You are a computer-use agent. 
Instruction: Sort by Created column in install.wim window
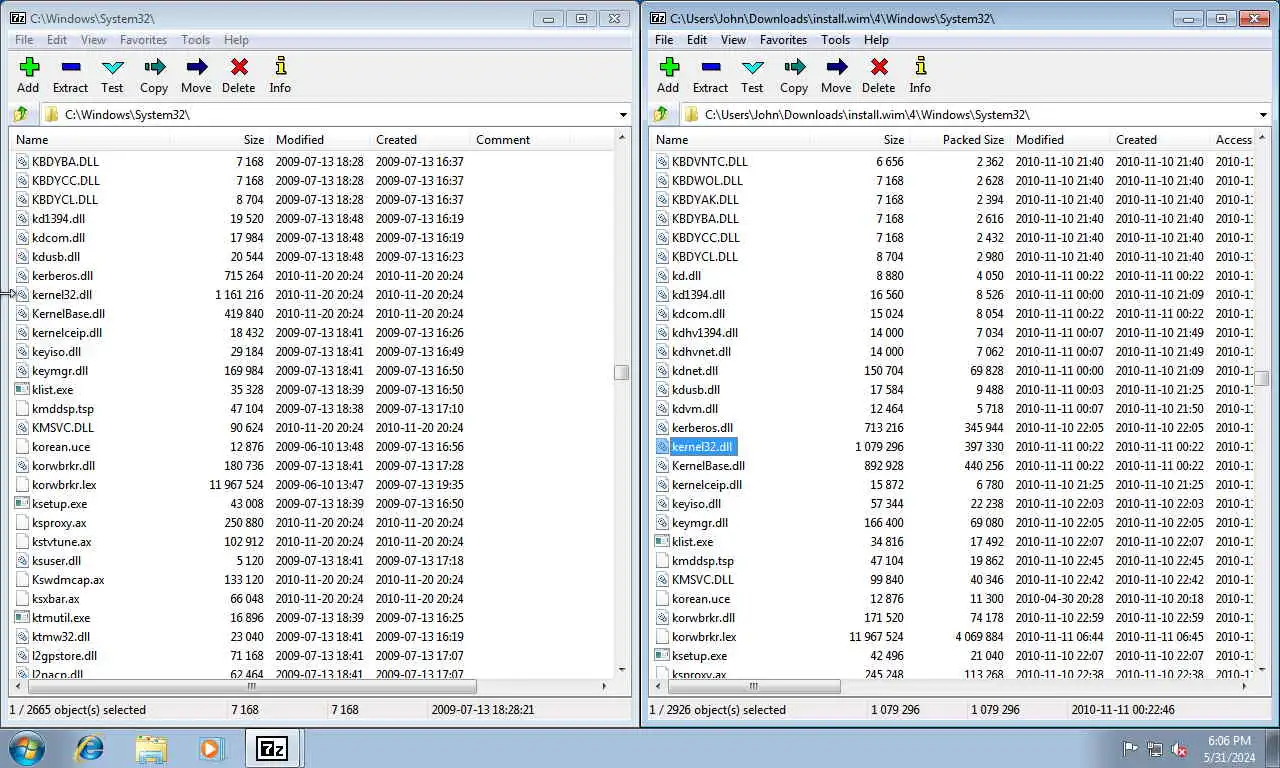pyautogui.click(x=1159, y=139)
